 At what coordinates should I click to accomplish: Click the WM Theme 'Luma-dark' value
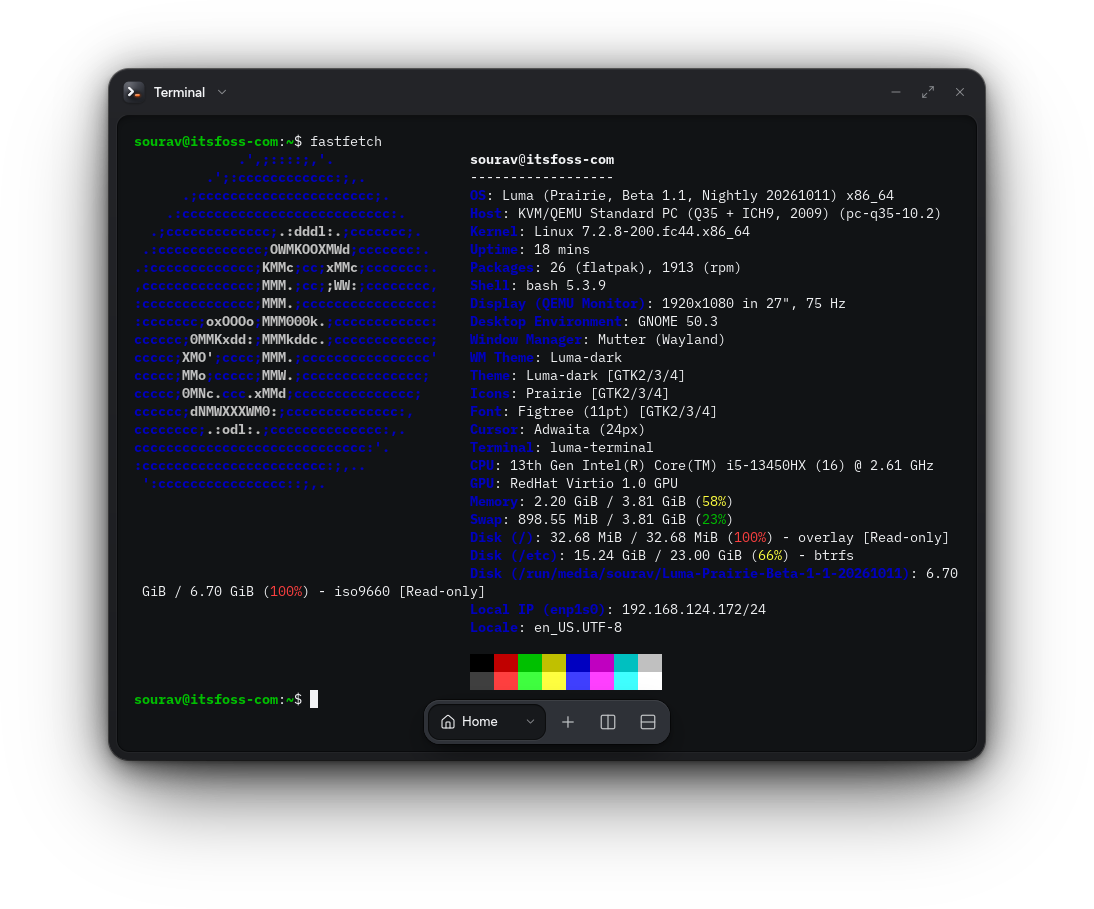tap(586, 358)
